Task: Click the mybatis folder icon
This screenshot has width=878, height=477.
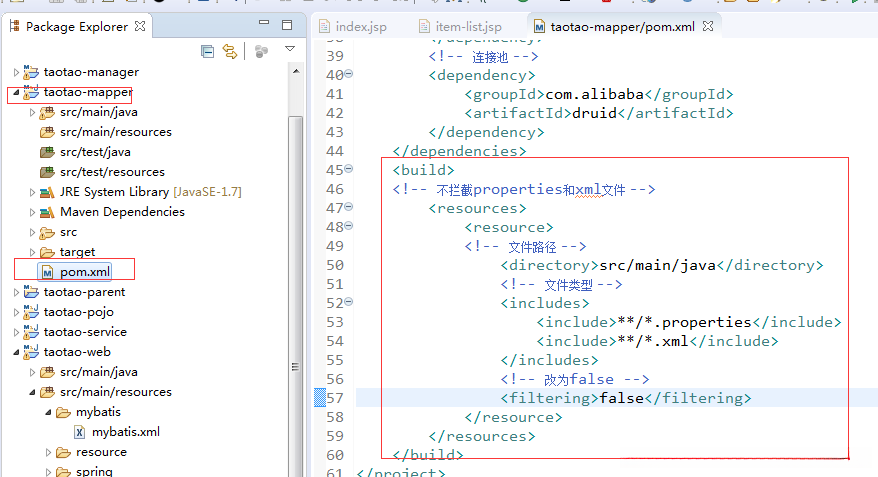Action: click(63, 413)
